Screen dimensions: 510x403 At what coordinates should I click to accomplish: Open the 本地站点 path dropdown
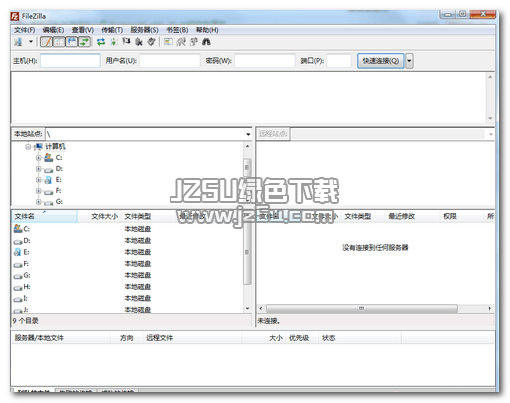tap(248, 134)
